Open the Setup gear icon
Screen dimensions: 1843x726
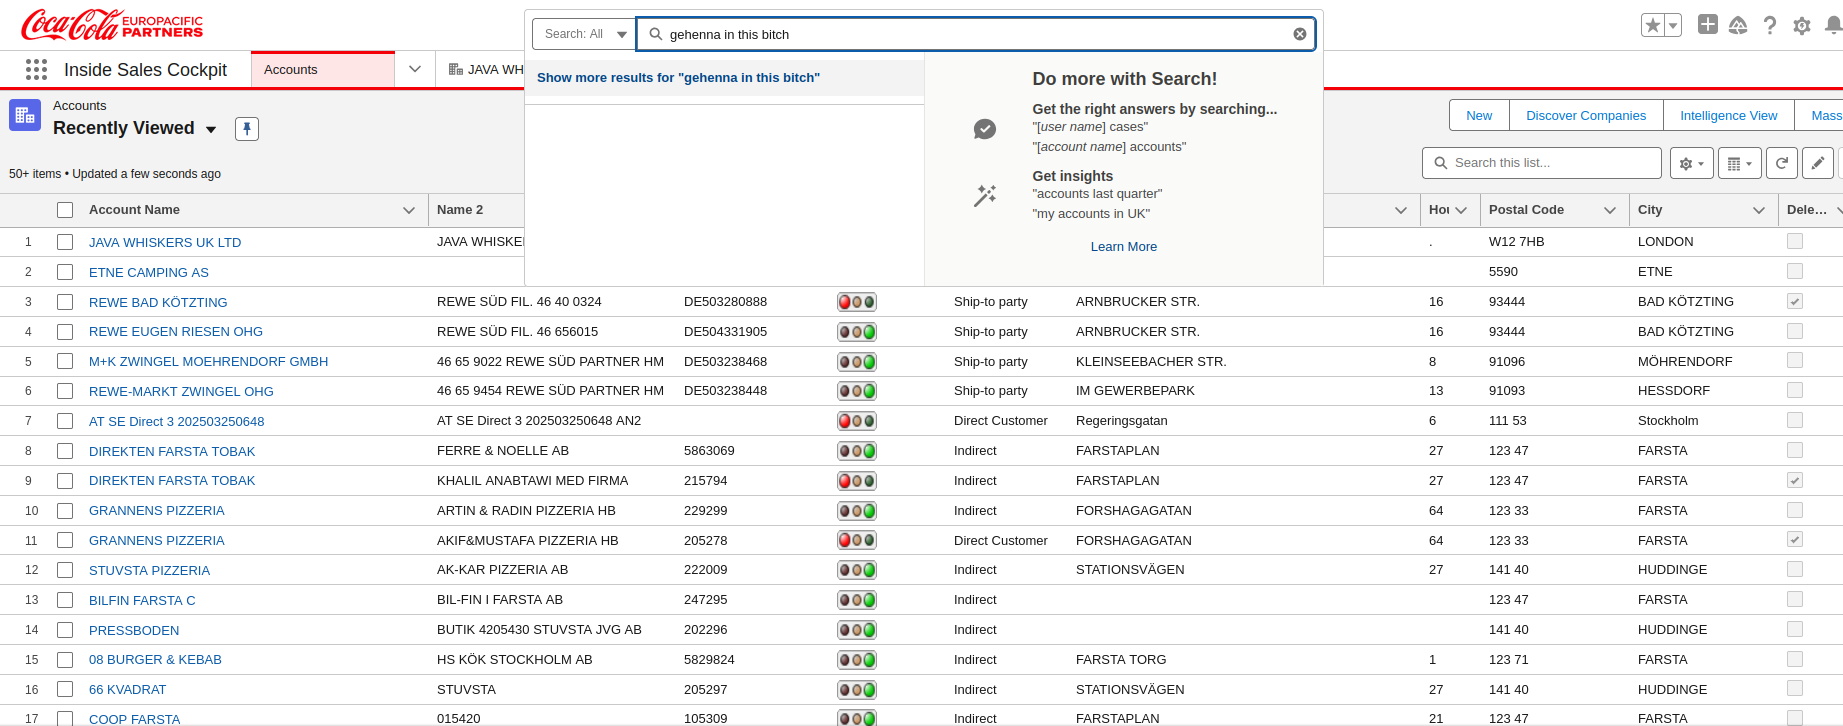coord(1802,26)
